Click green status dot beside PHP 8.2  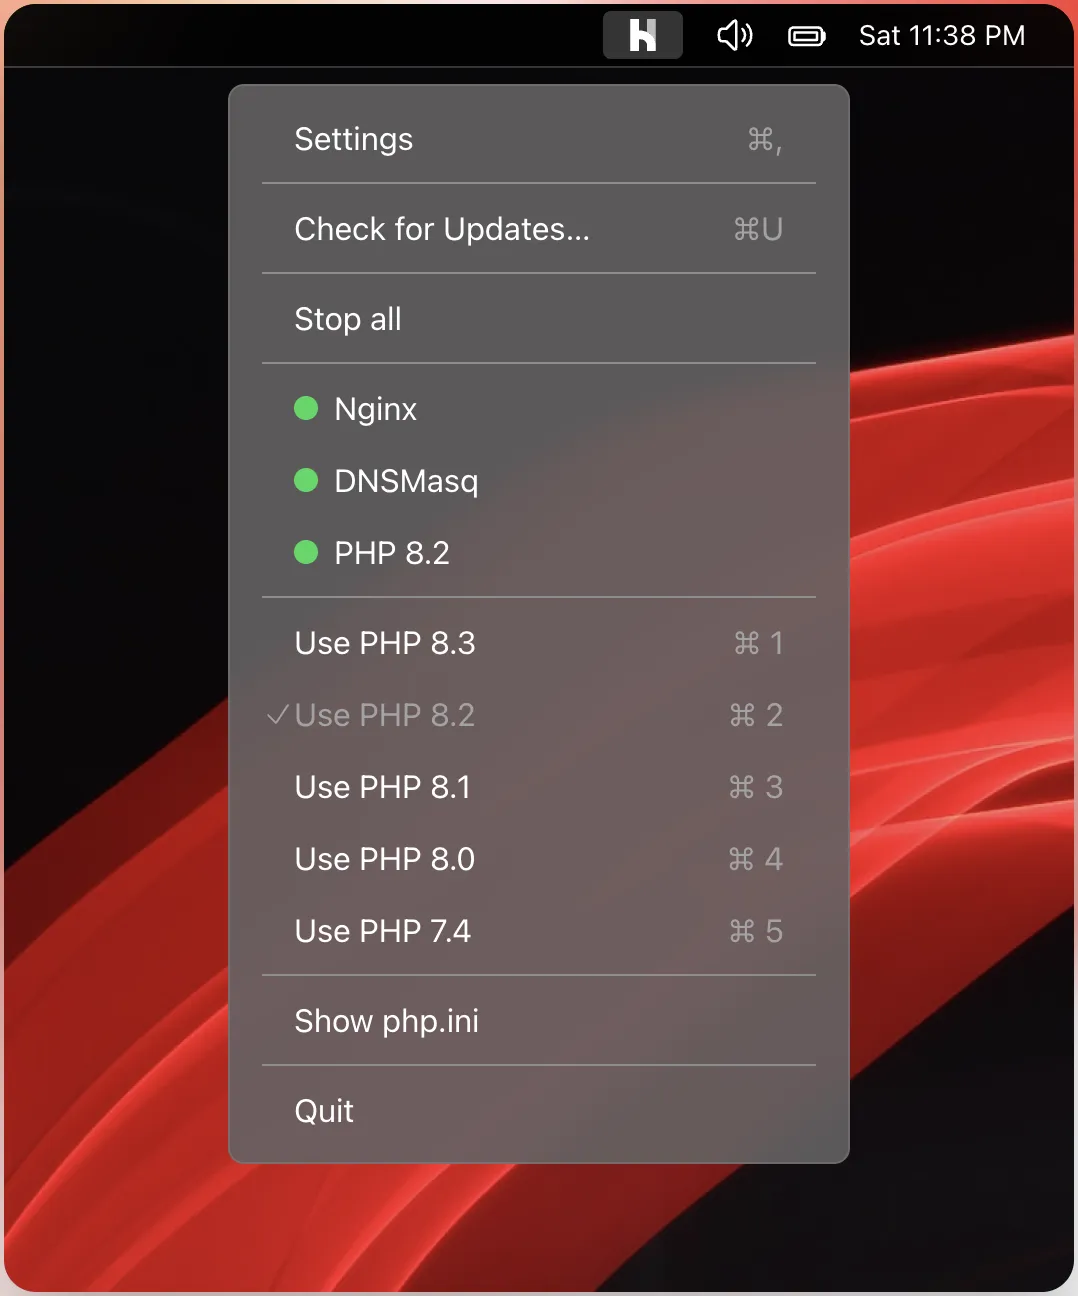[x=306, y=552]
